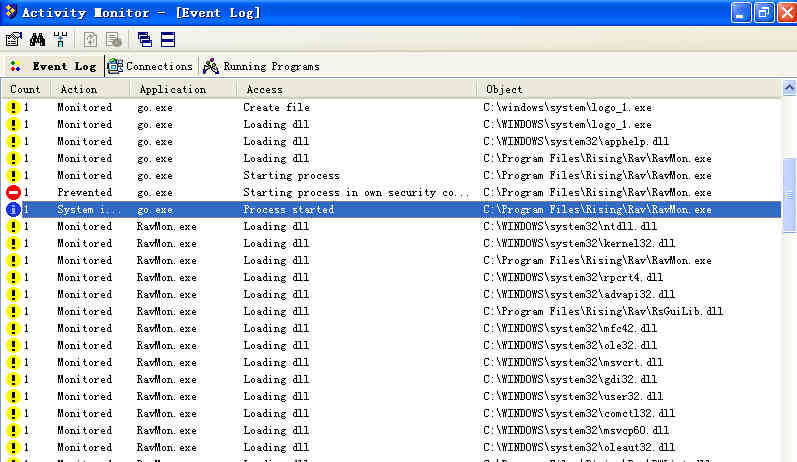Restore down the Activity Monitor window
This screenshot has width=797, height=462.
pos(764,12)
